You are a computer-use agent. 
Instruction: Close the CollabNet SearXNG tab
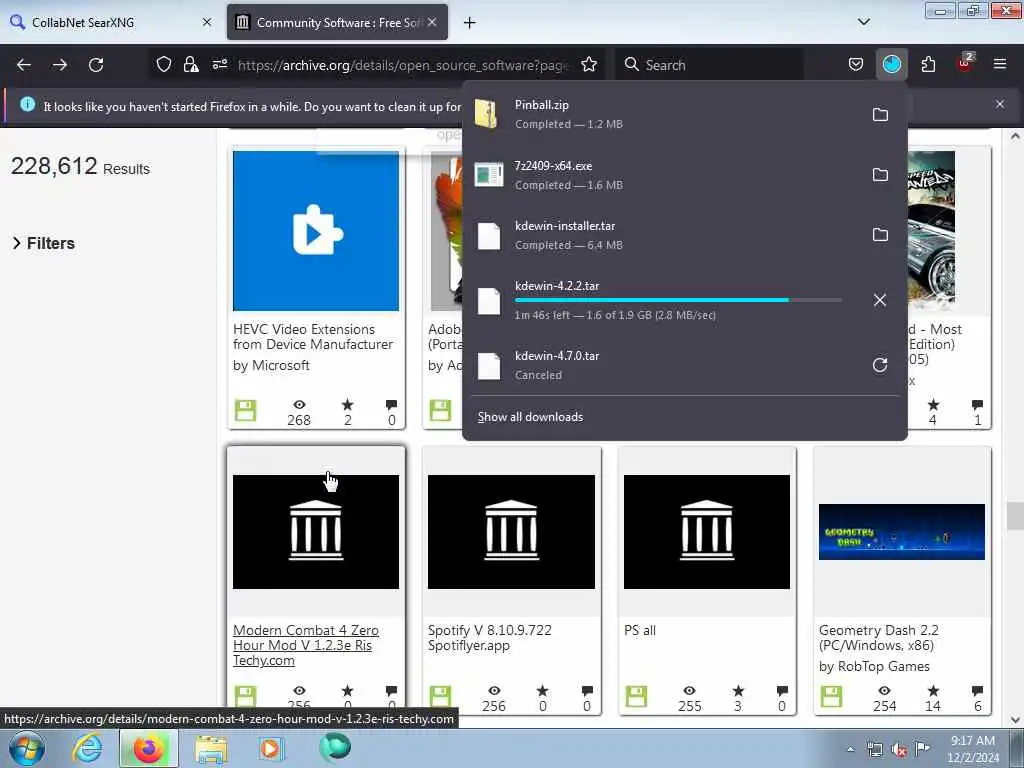click(x=207, y=22)
